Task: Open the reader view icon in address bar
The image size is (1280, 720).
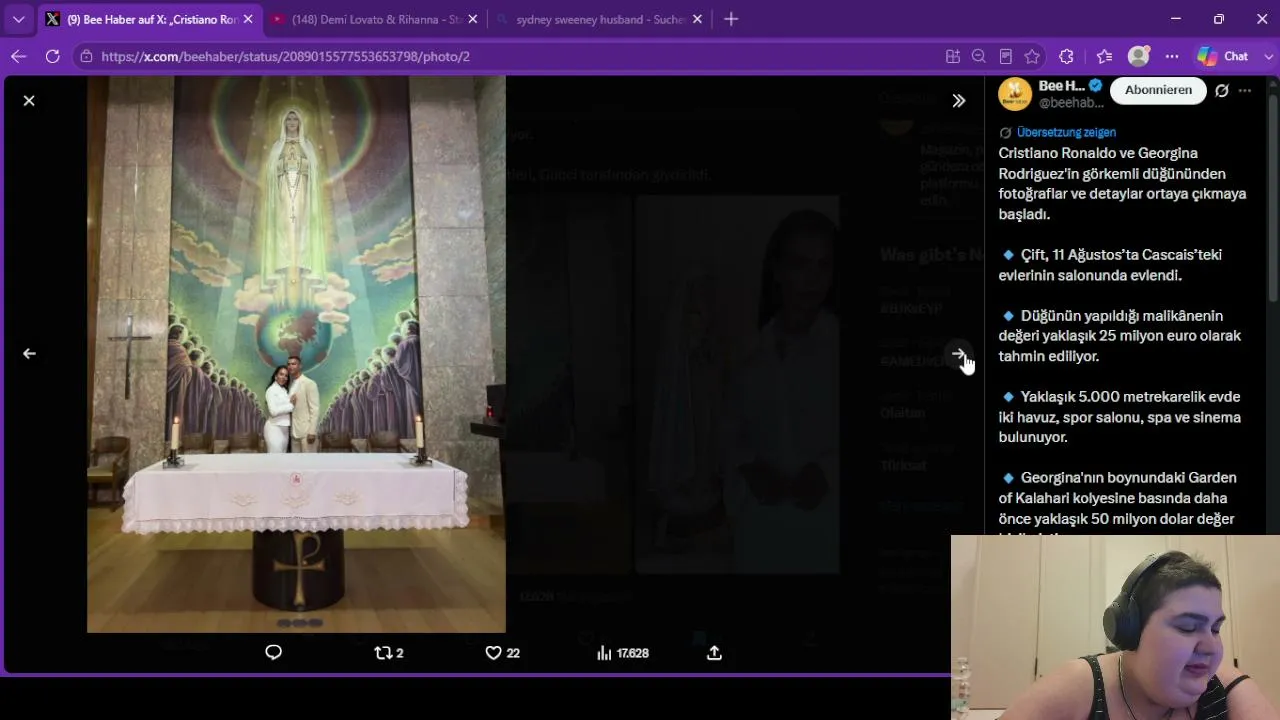Action: coord(1006,56)
